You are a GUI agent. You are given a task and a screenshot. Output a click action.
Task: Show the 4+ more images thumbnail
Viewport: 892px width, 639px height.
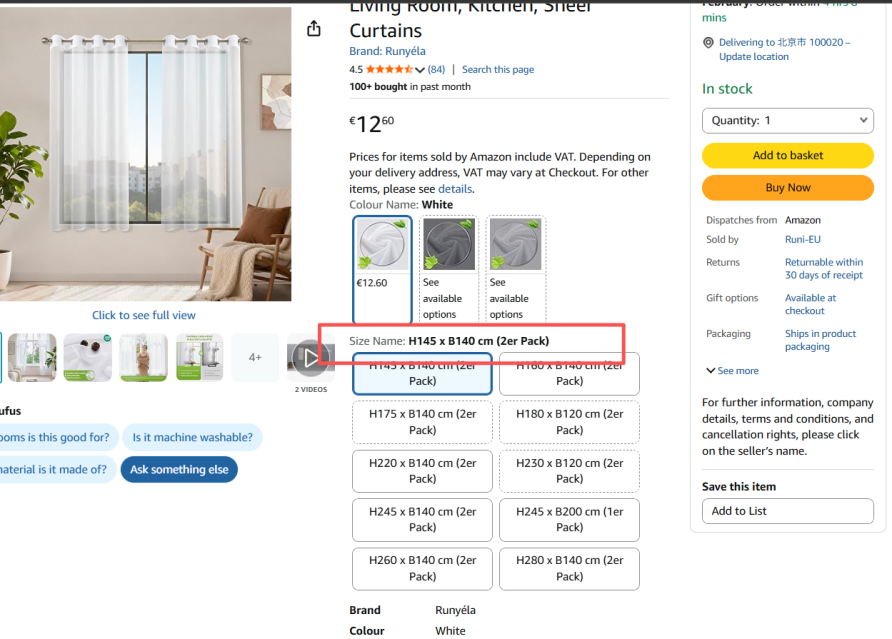pos(255,357)
